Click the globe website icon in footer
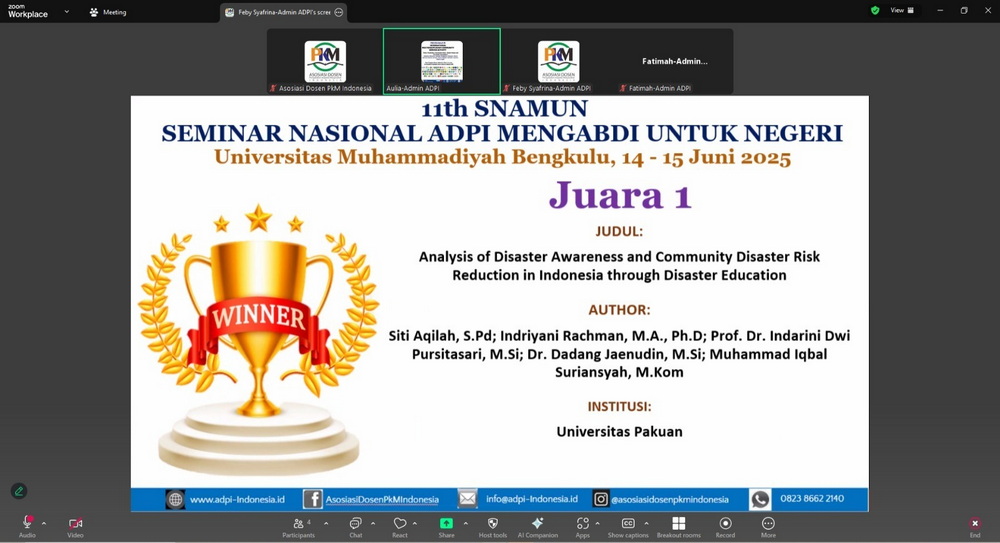Viewport: 1000px width, 543px height. point(175,499)
